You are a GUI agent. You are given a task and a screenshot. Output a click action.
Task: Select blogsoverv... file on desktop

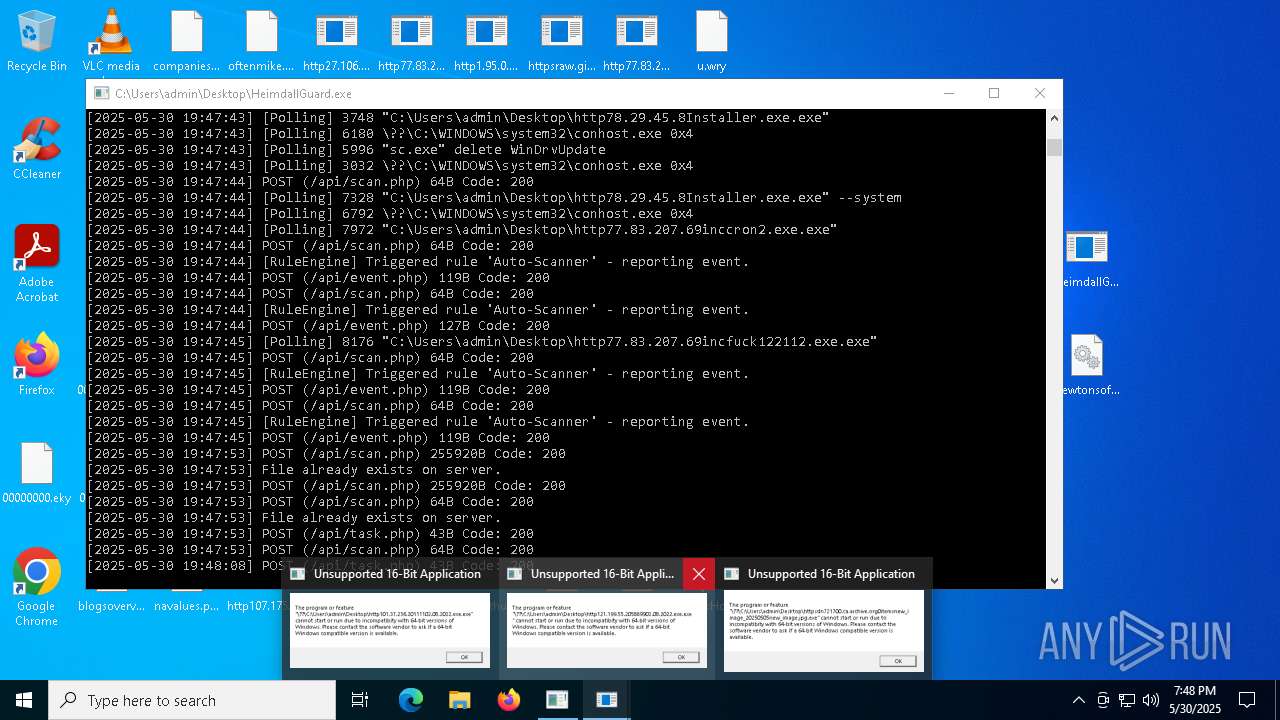point(111,605)
